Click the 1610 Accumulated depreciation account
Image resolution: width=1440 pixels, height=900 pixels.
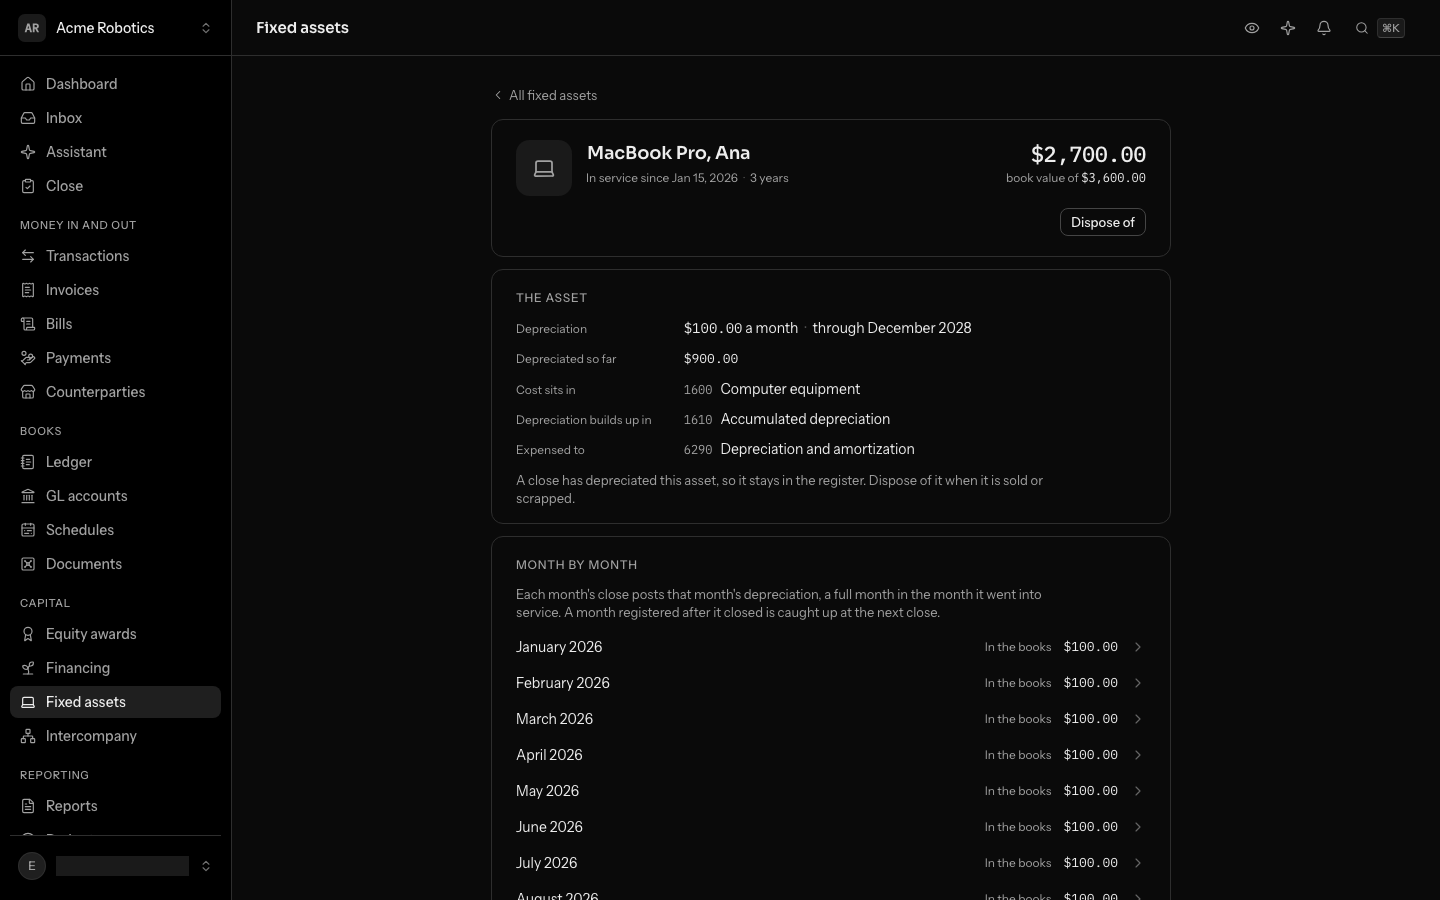pos(787,419)
